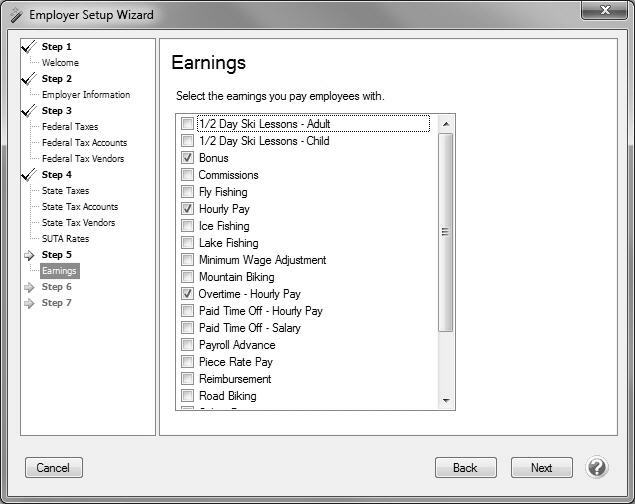Click the earnings list scrollbar thumb

446,231
